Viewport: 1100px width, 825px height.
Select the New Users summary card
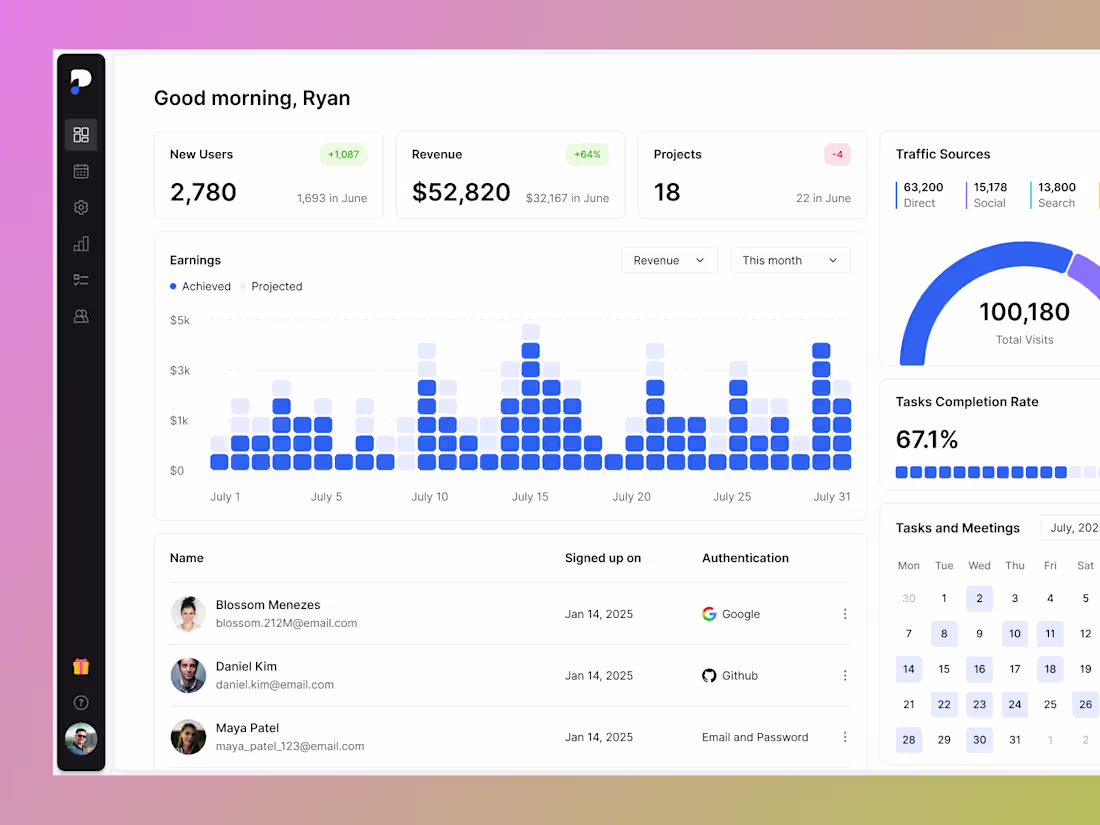pos(268,175)
